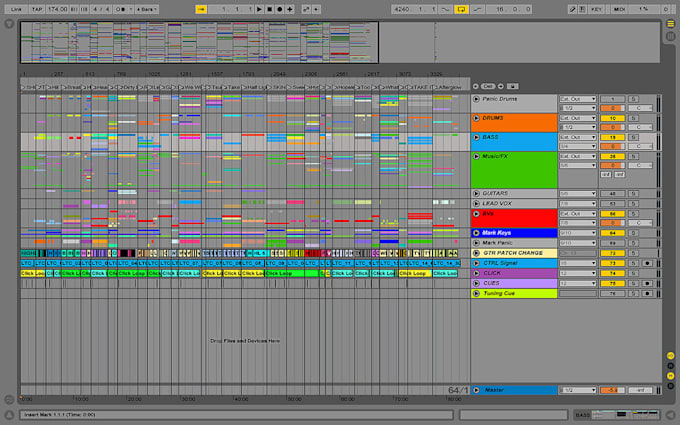Click the Del locator button

(x=488, y=86)
